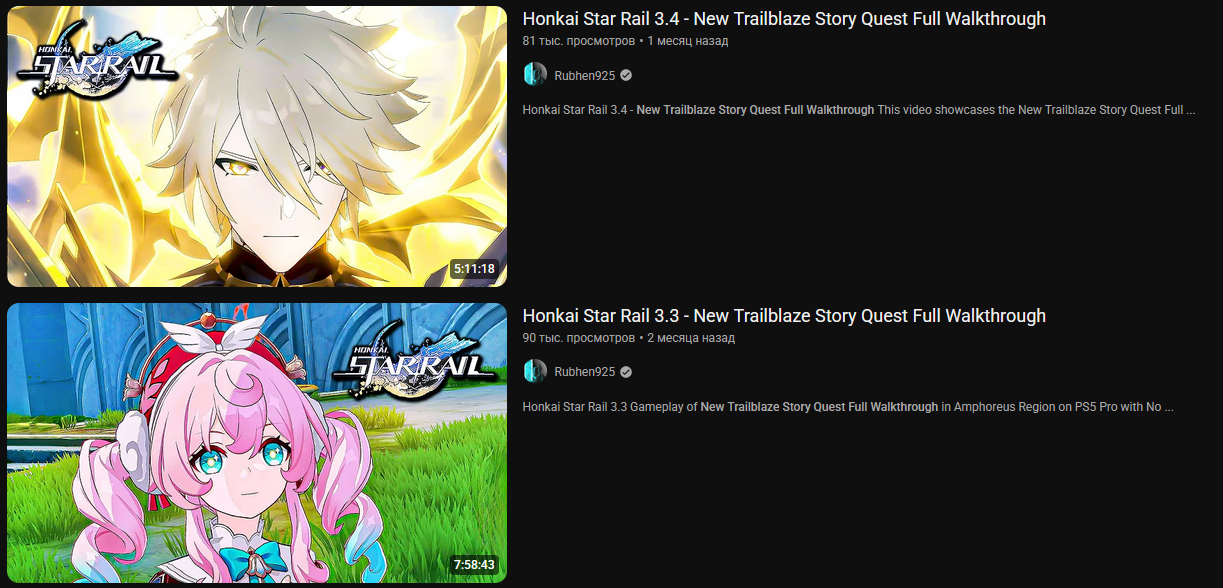Click the 7:58:43 duration badge
Image resolution: width=1223 pixels, height=588 pixels.
click(474, 565)
